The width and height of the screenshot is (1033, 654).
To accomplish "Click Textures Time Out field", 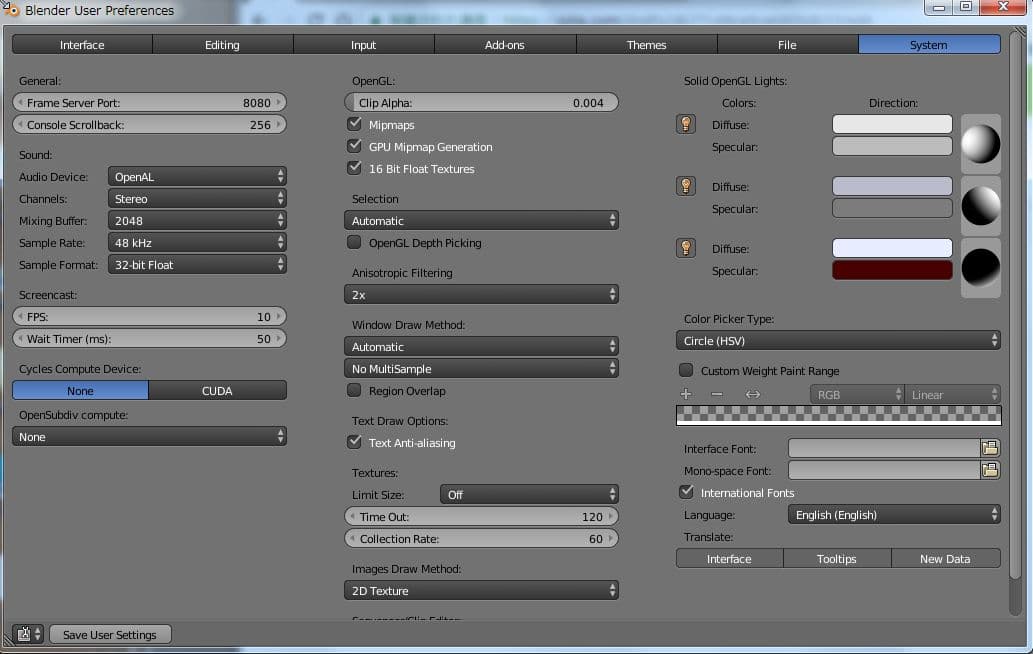I will click(x=481, y=516).
